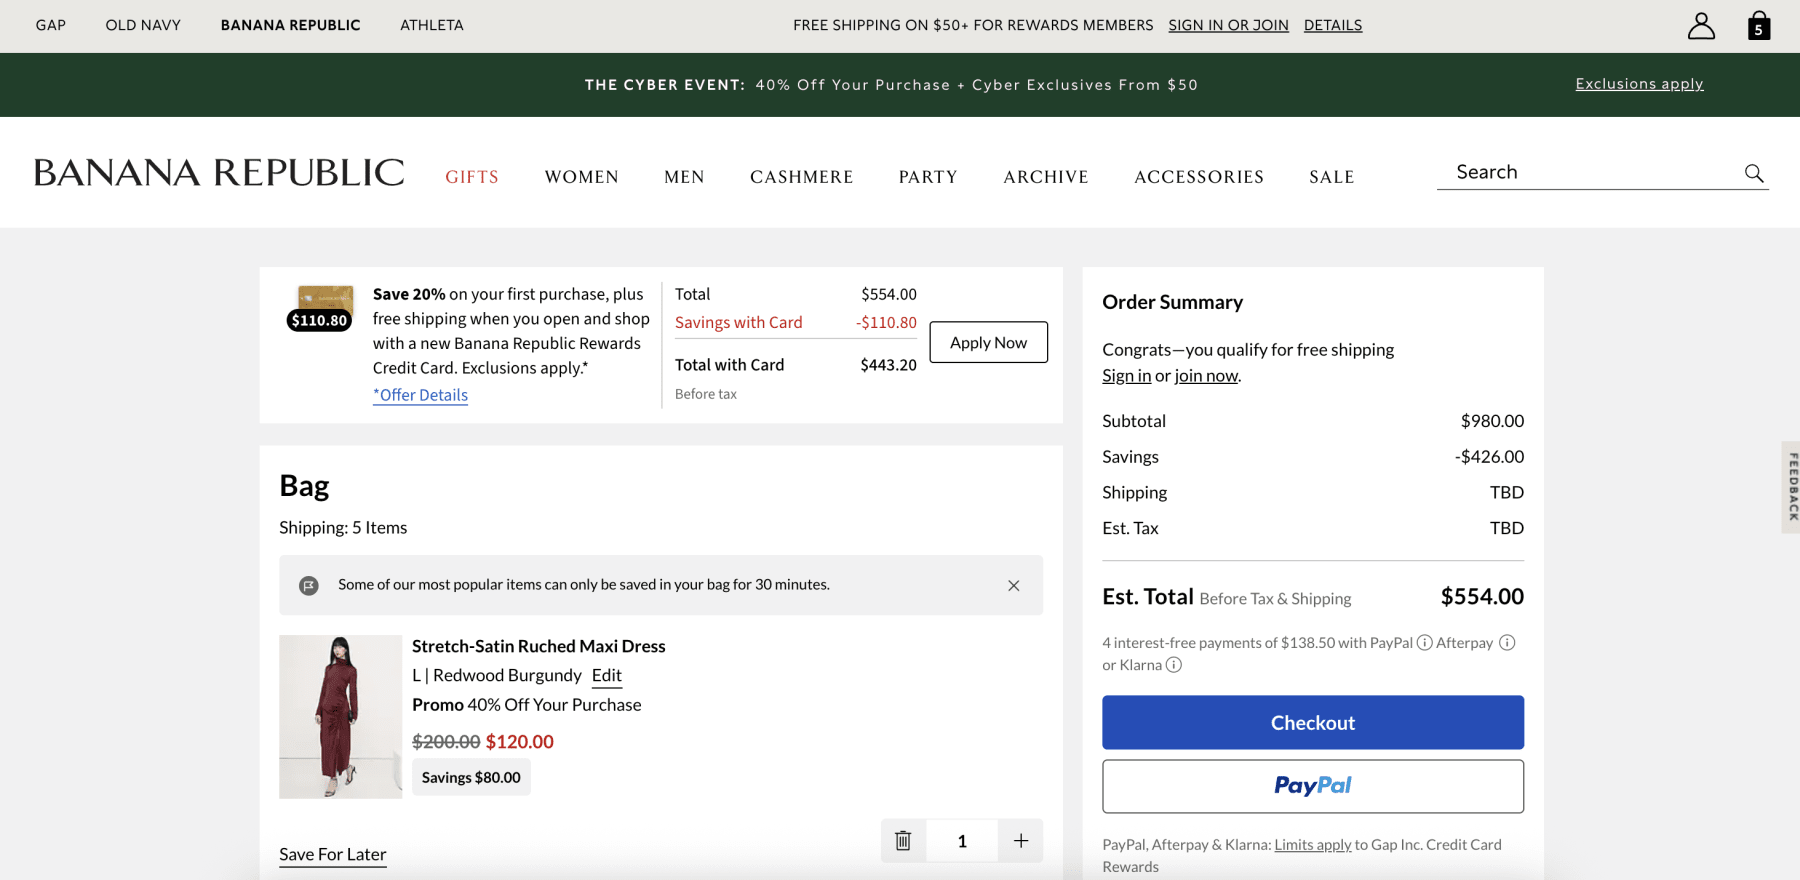The width and height of the screenshot is (1800, 880).
Task: Open the shopping bag icon showing 5 items
Action: tap(1759, 26)
